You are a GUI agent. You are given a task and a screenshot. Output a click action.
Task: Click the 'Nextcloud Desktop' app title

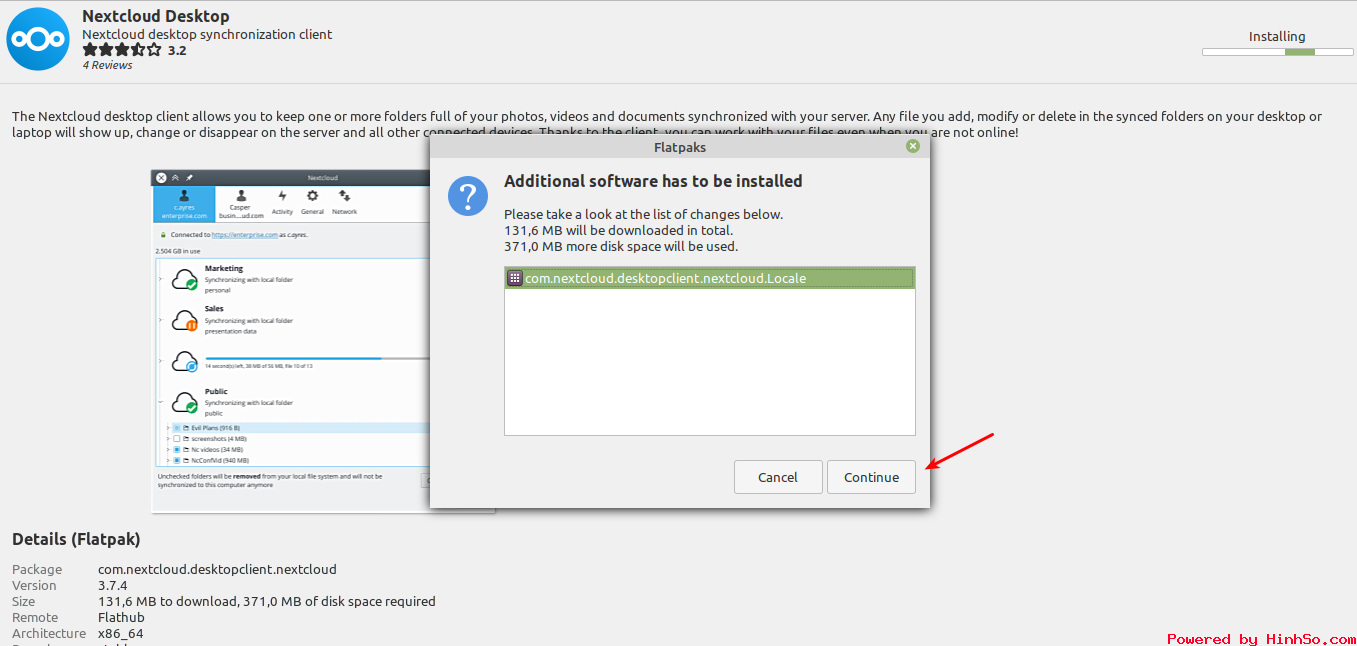(156, 16)
